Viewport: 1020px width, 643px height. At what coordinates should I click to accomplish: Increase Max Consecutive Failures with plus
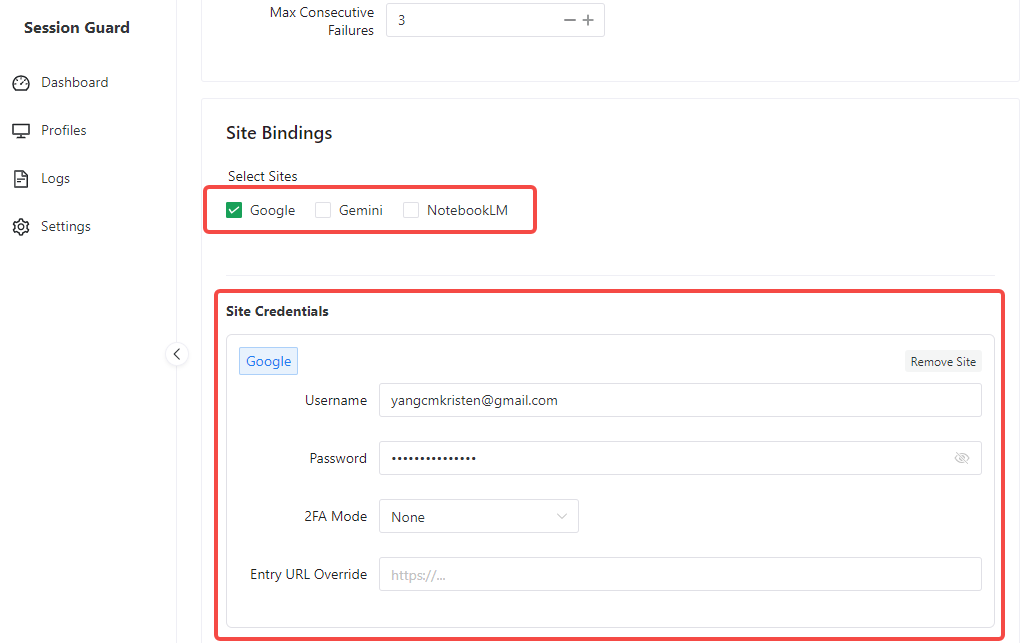click(x=588, y=20)
